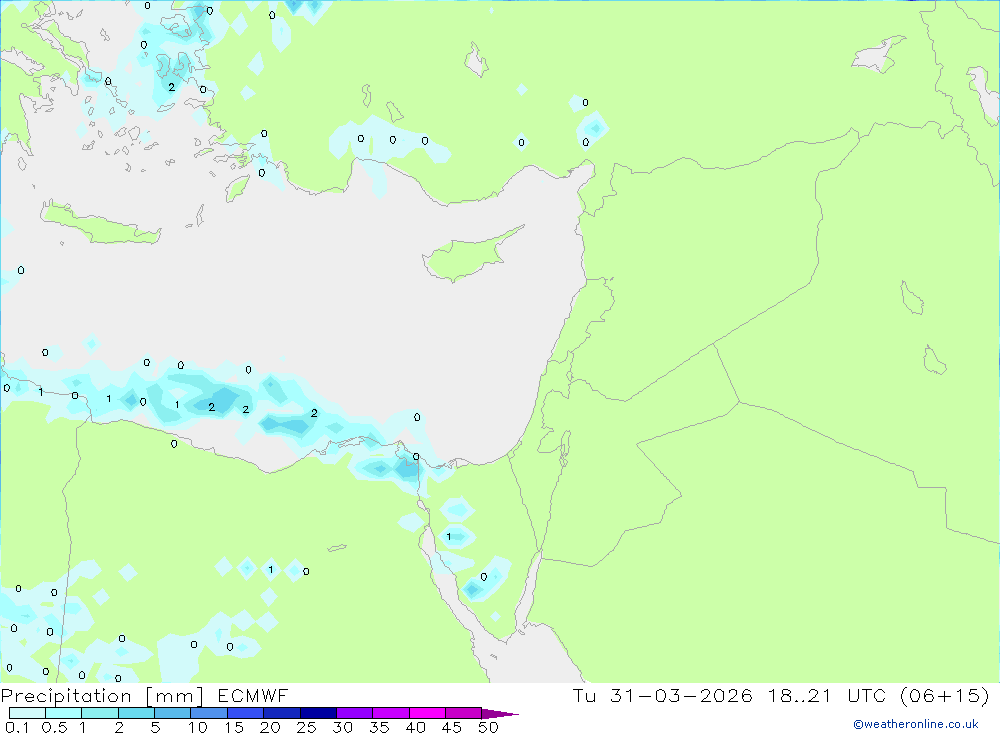Pick the 2–5 mm legend color swatch
This screenshot has width=1000, height=733.
136,713
